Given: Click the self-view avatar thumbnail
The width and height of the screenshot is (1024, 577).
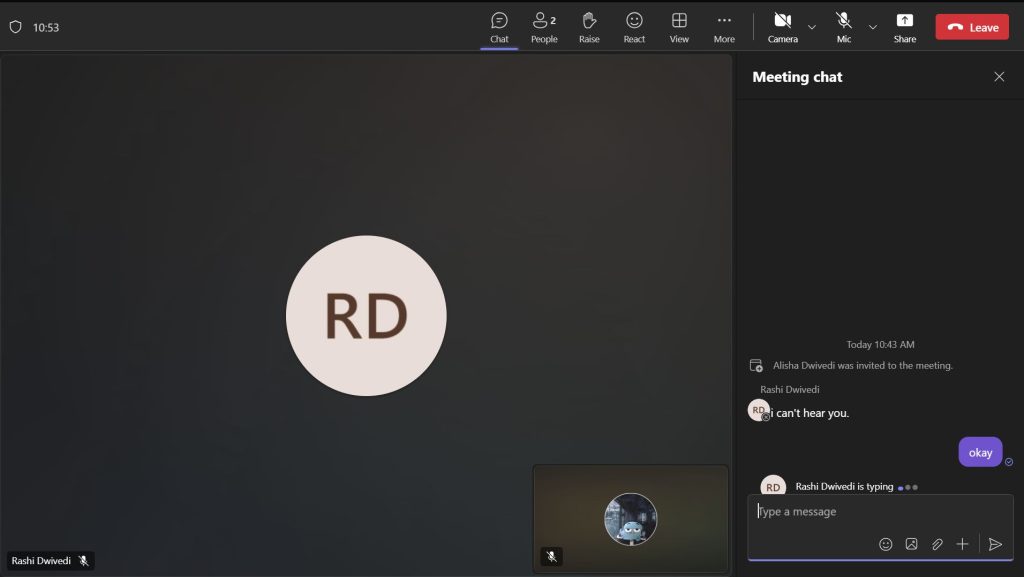Looking at the screenshot, I should (x=630, y=519).
